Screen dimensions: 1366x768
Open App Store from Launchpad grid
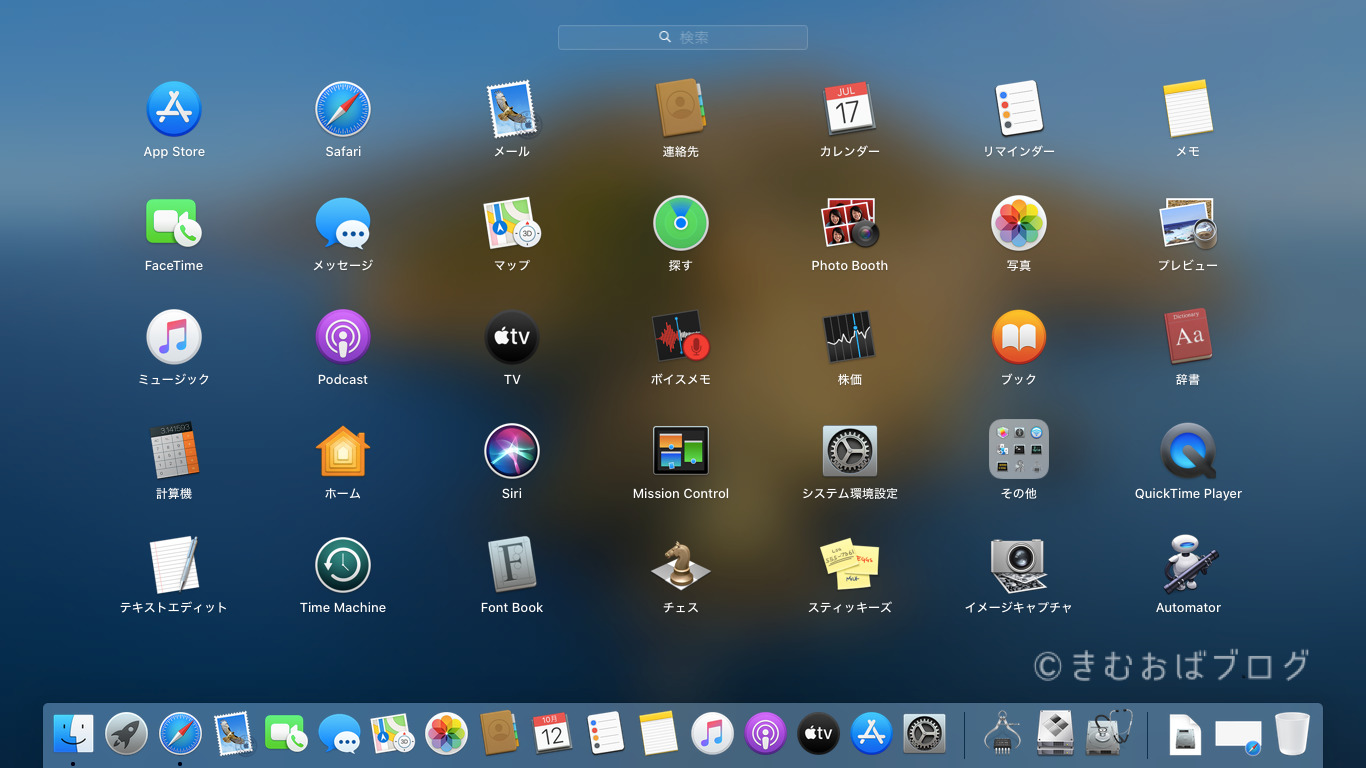pos(174,109)
